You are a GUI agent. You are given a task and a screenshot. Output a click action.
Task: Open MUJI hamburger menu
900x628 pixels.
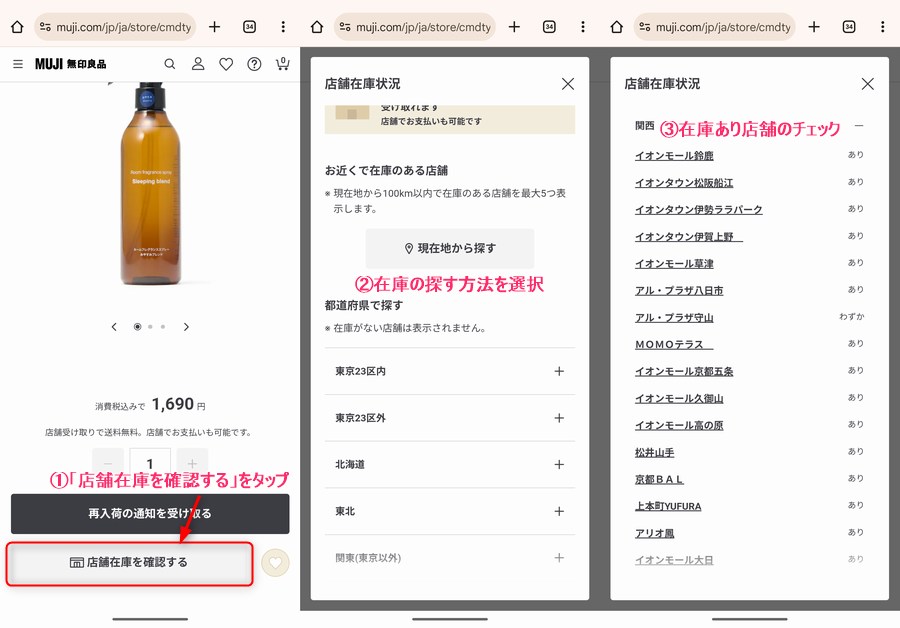click(x=18, y=64)
